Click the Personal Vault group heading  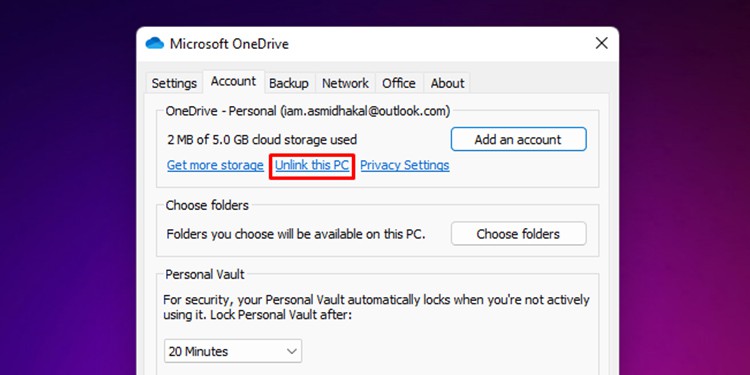(x=205, y=275)
